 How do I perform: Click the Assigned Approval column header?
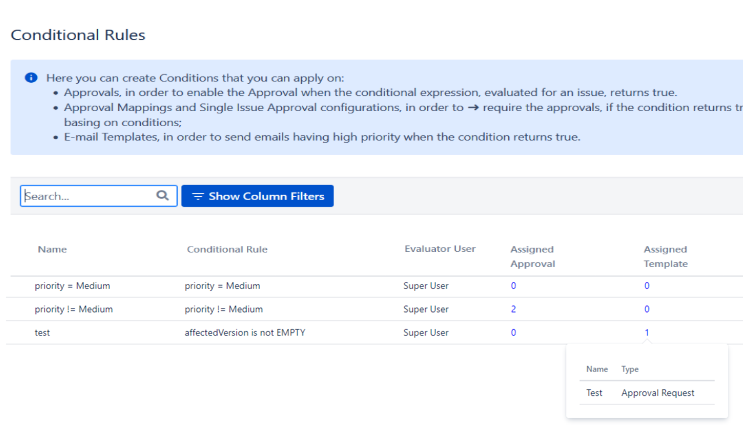533,256
